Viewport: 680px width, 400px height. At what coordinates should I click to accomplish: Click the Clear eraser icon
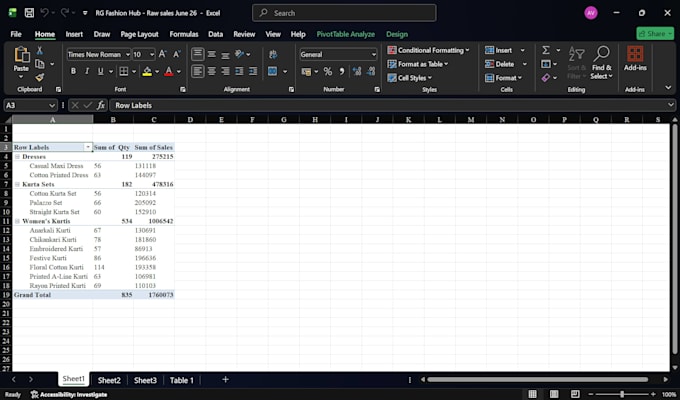[x=546, y=78]
